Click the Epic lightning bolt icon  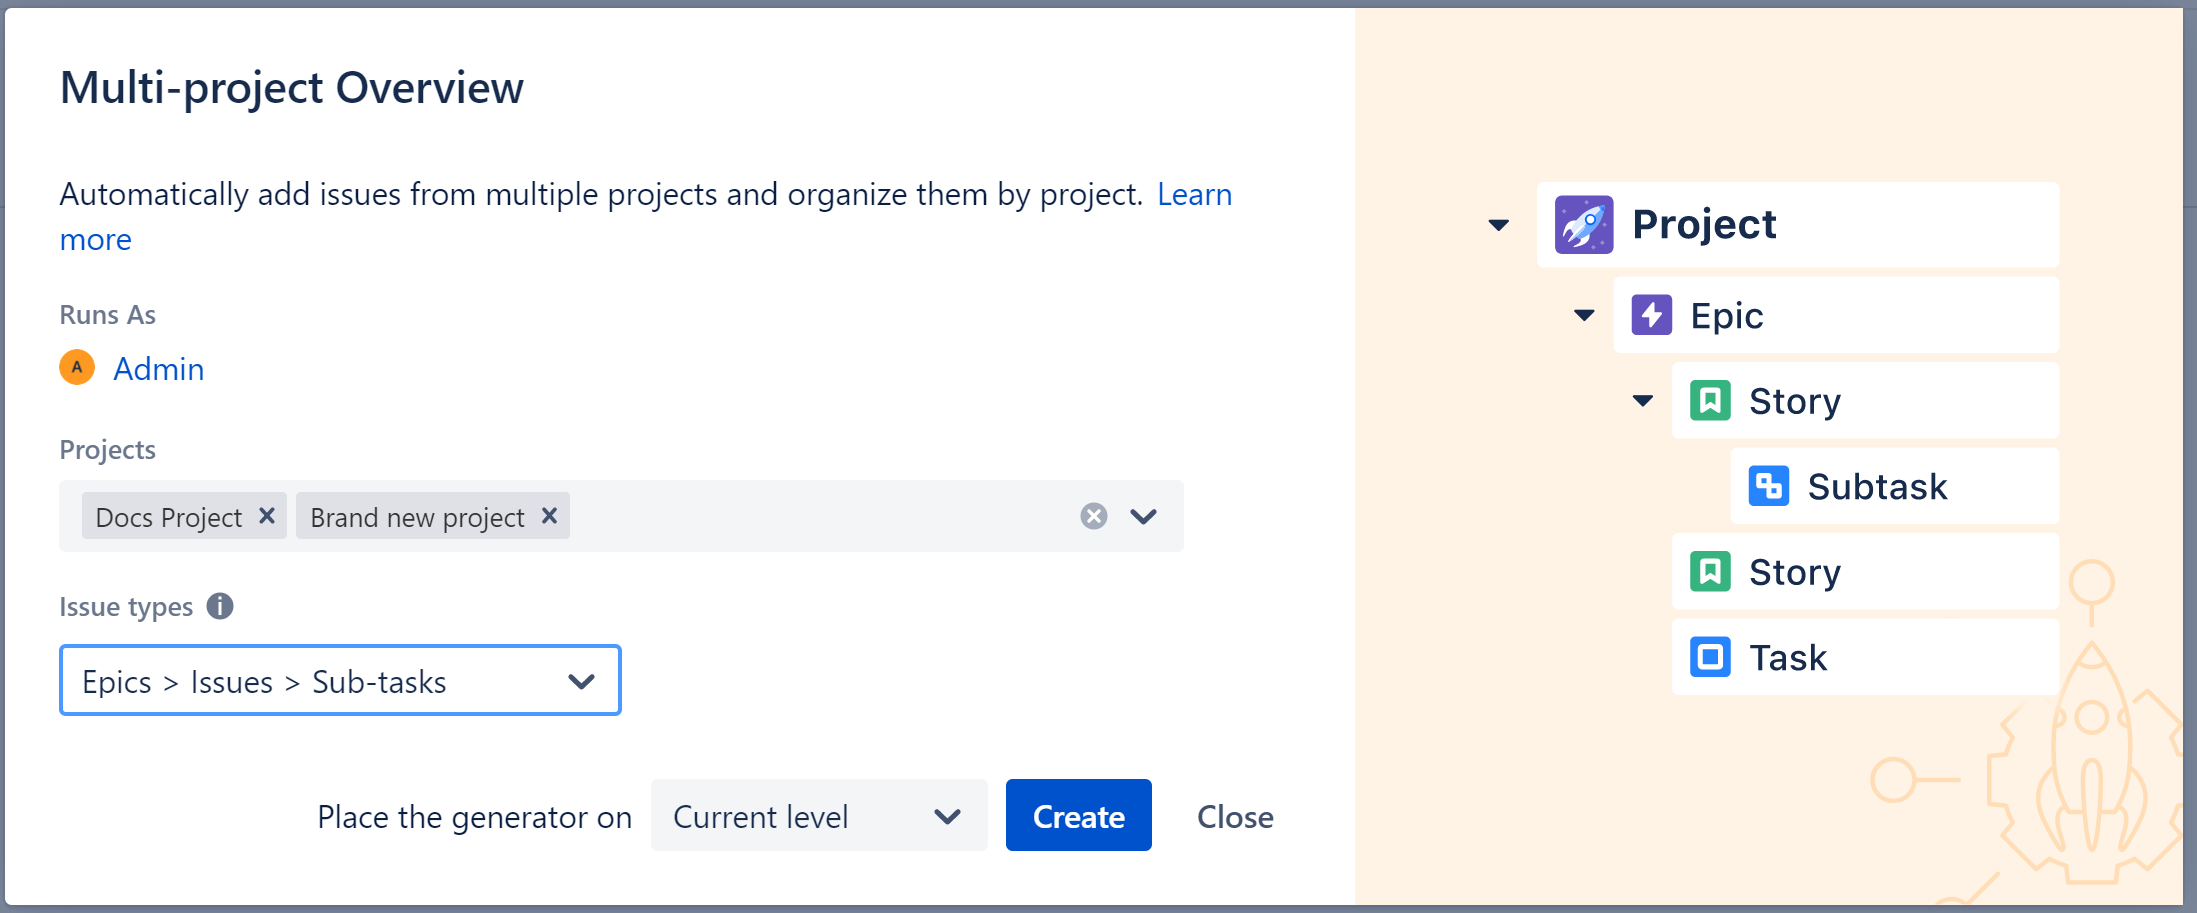[1652, 314]
